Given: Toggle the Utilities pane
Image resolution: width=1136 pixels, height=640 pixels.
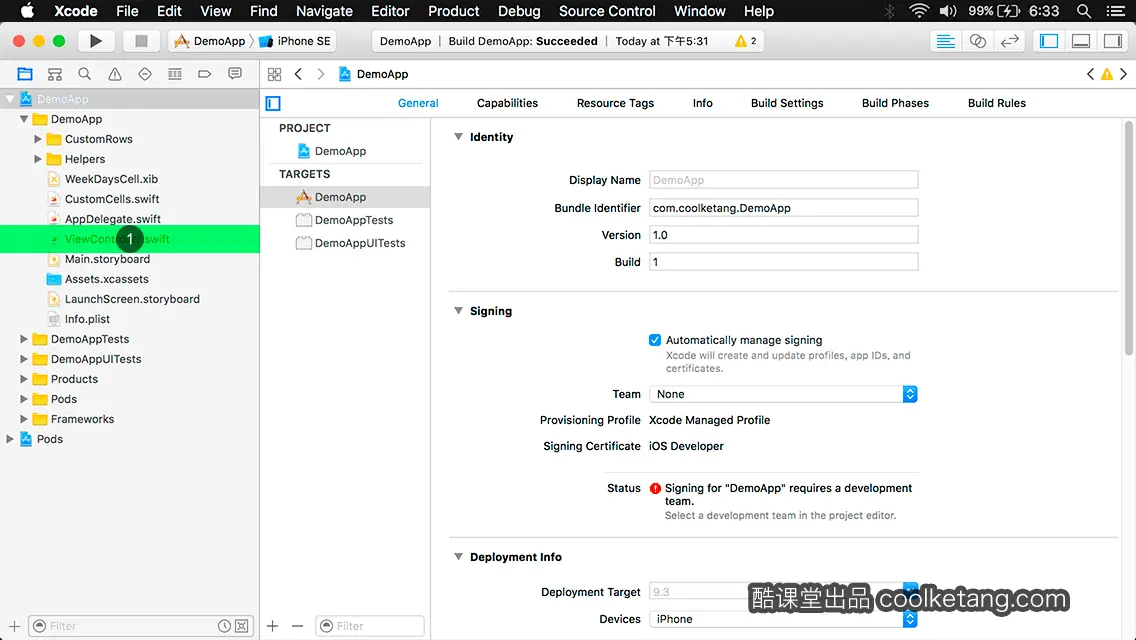Looking at the screenshot, I should tap(1113, 41).
